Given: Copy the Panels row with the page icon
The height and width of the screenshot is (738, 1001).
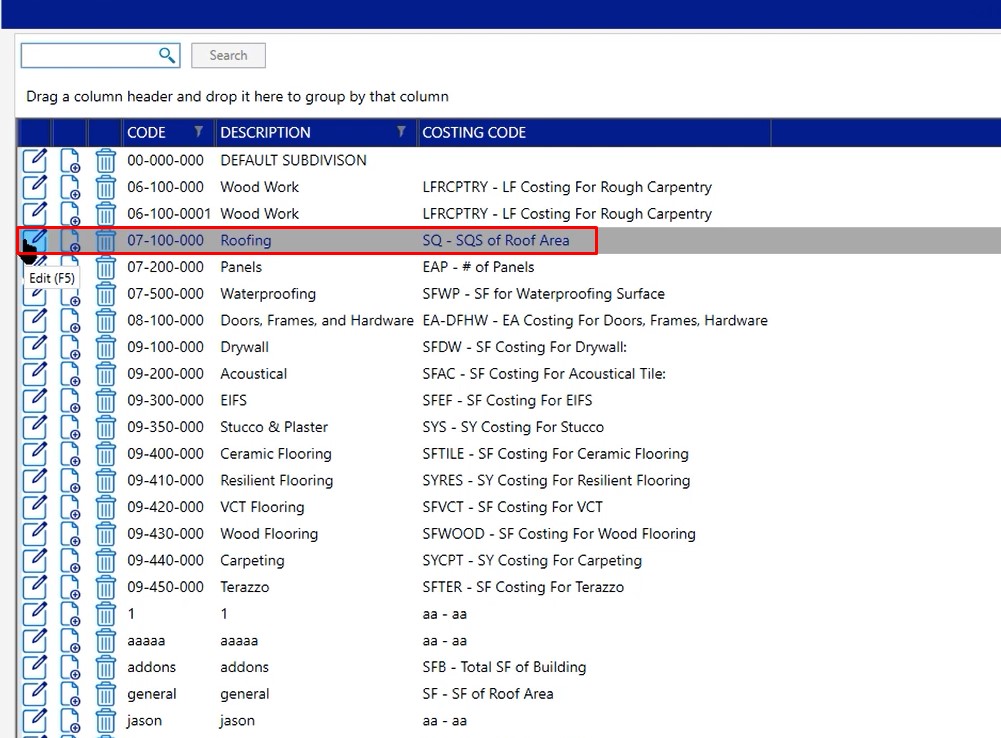Looking at the screenshot, I should tap(68, 266).
